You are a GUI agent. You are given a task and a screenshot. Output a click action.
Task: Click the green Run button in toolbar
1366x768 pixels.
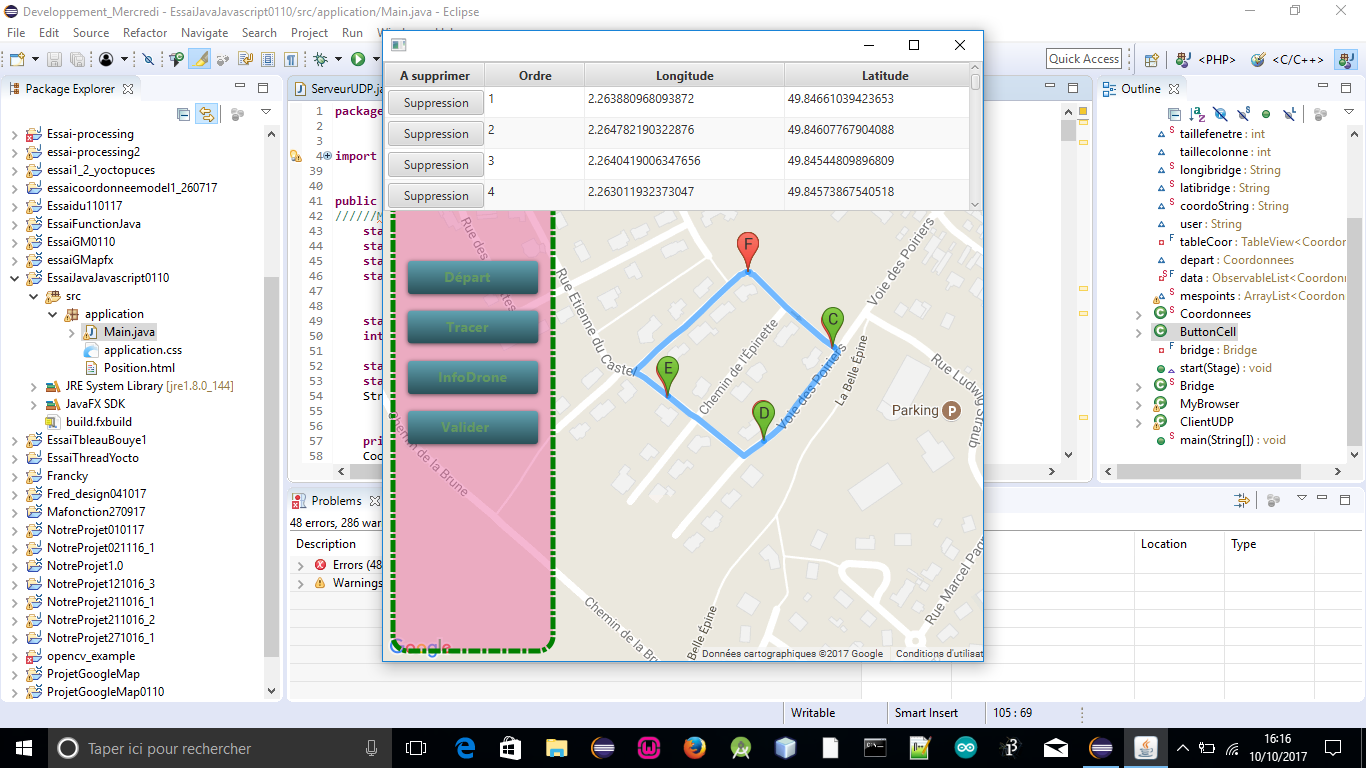pos(357,60)
